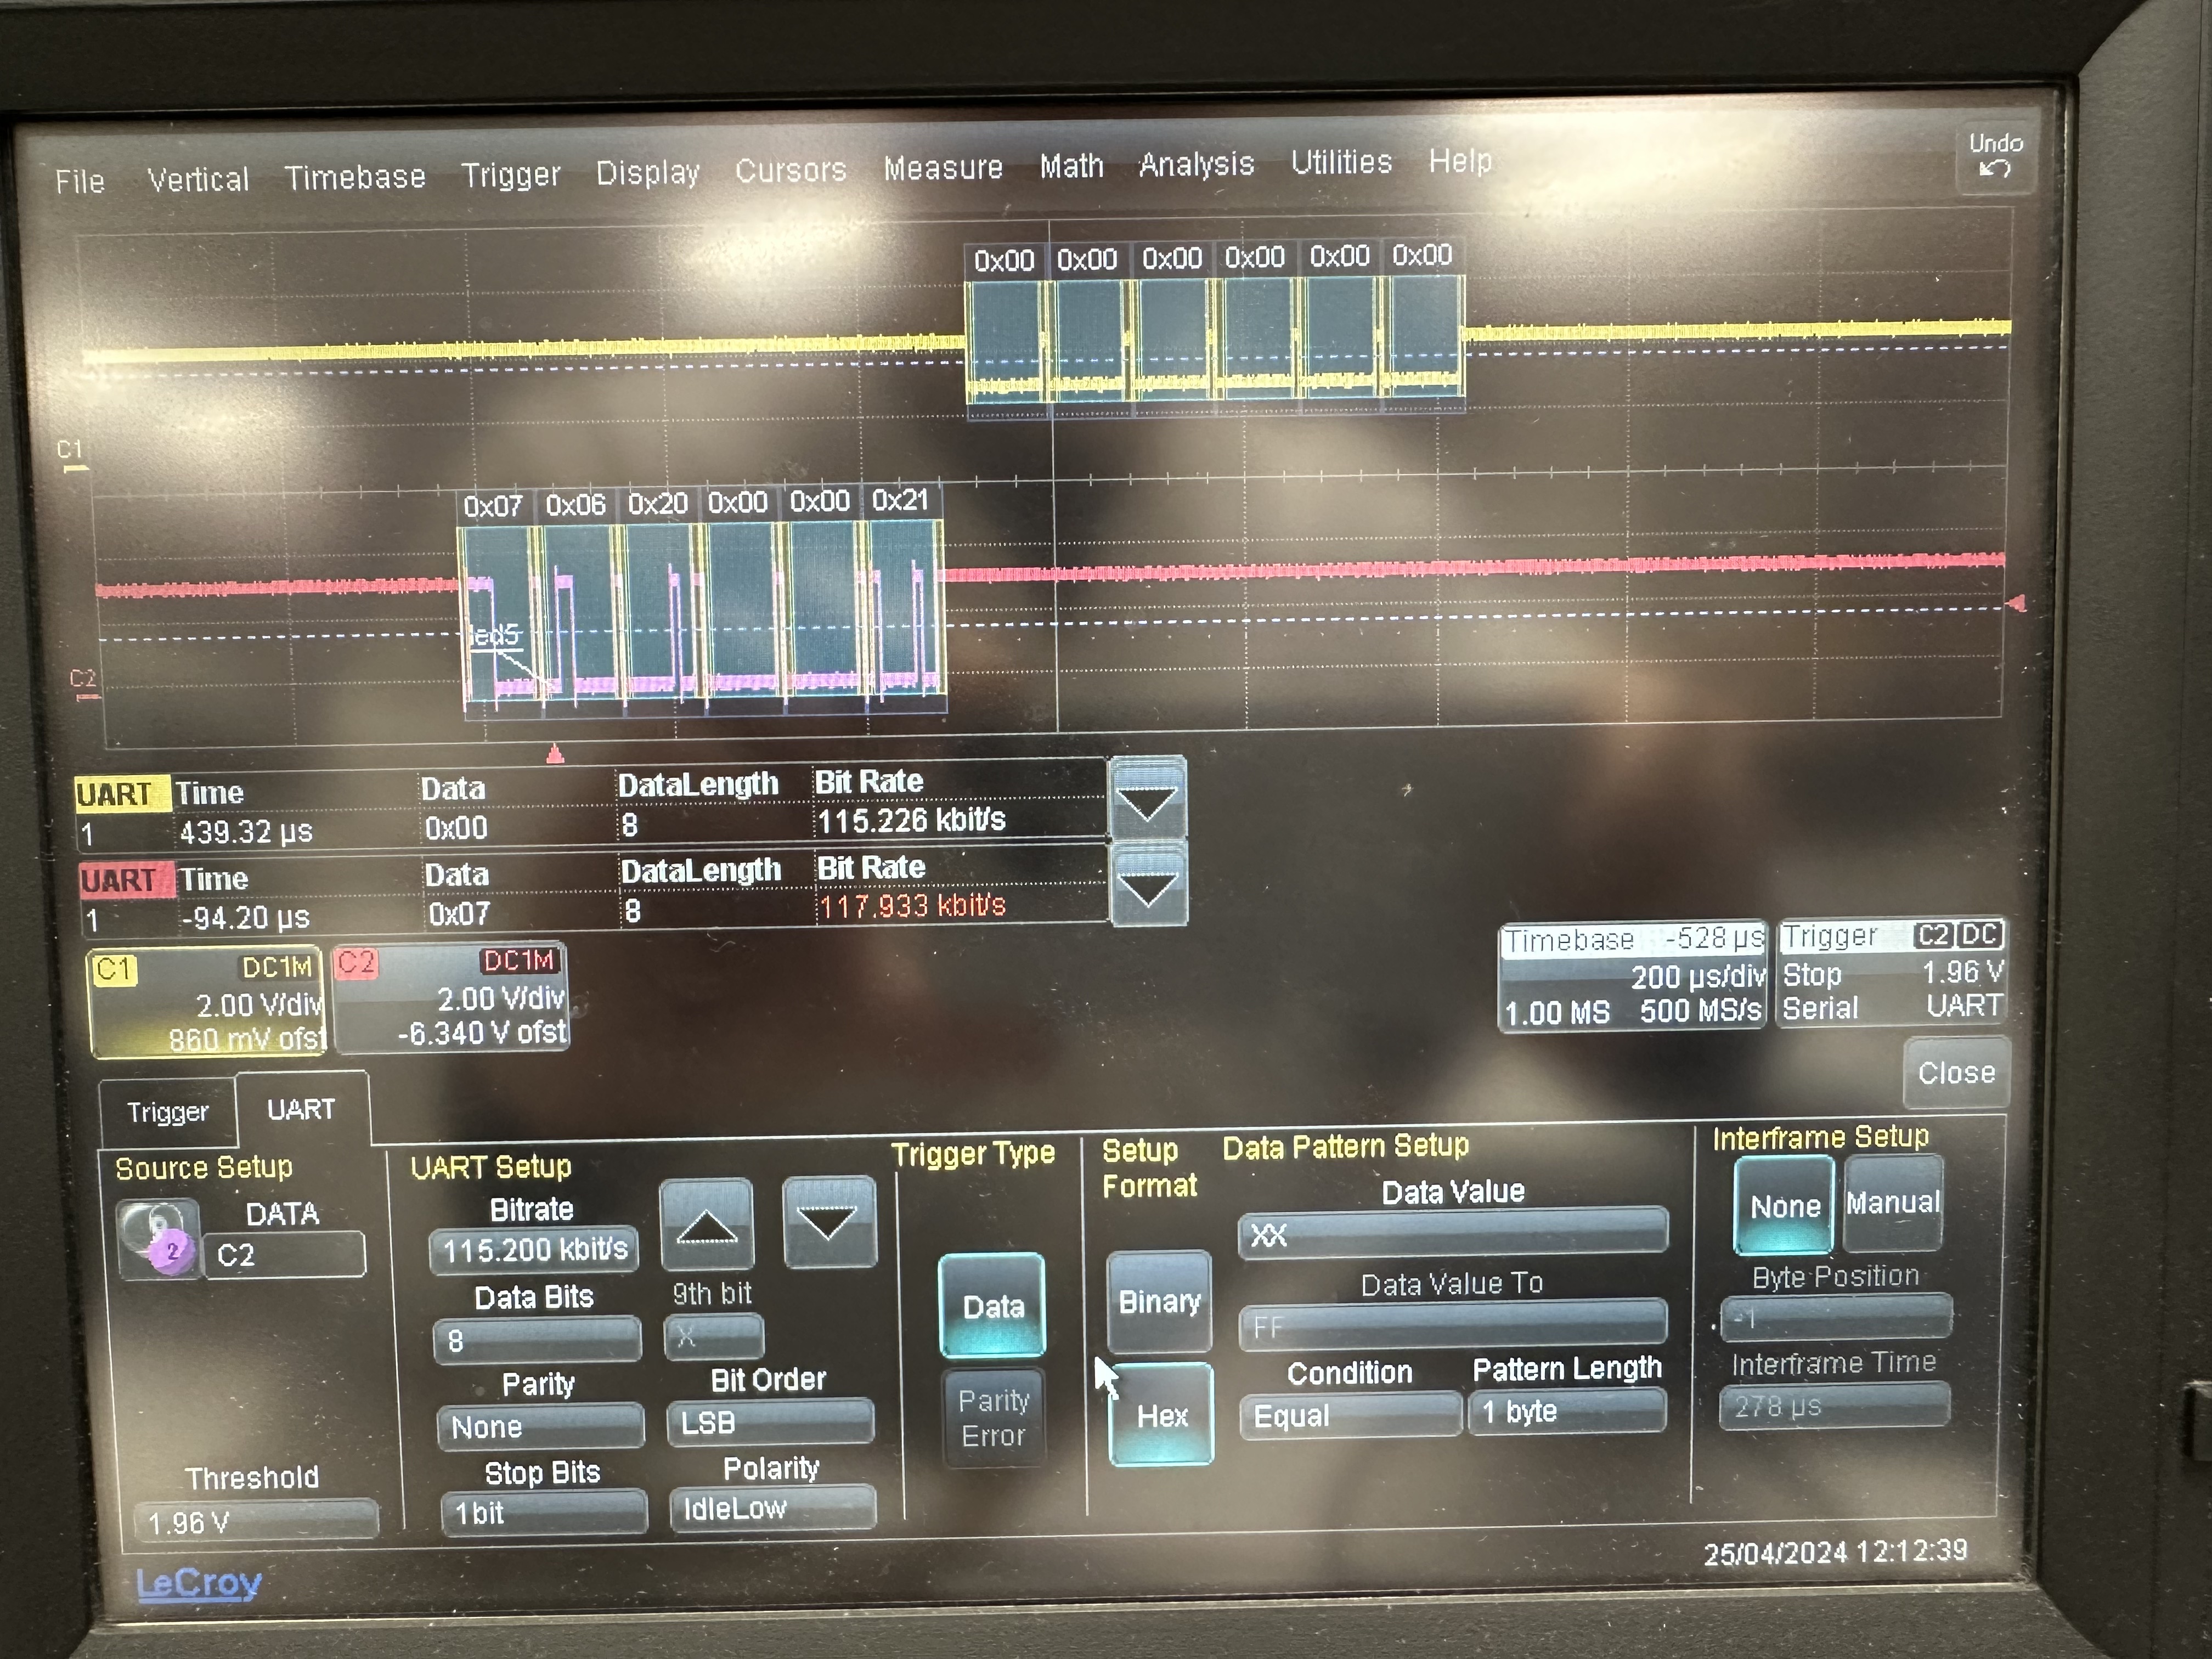Screen dimensions: 2212x1659
Task: Open the Measure menu
Action: 943,168
